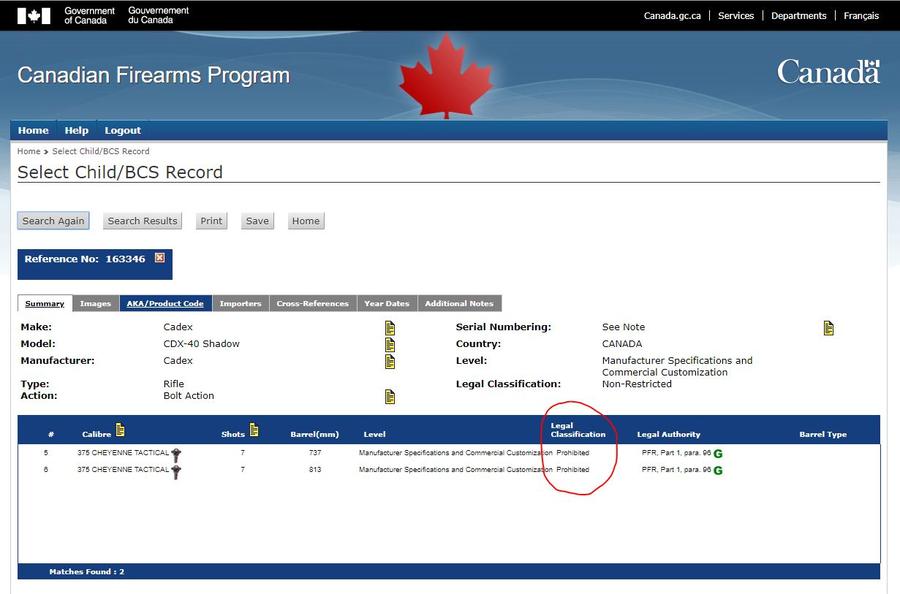This screenshot has height=594, width=900.
Task: Click the Bolt Action value
Action: [x=189, y=395]
